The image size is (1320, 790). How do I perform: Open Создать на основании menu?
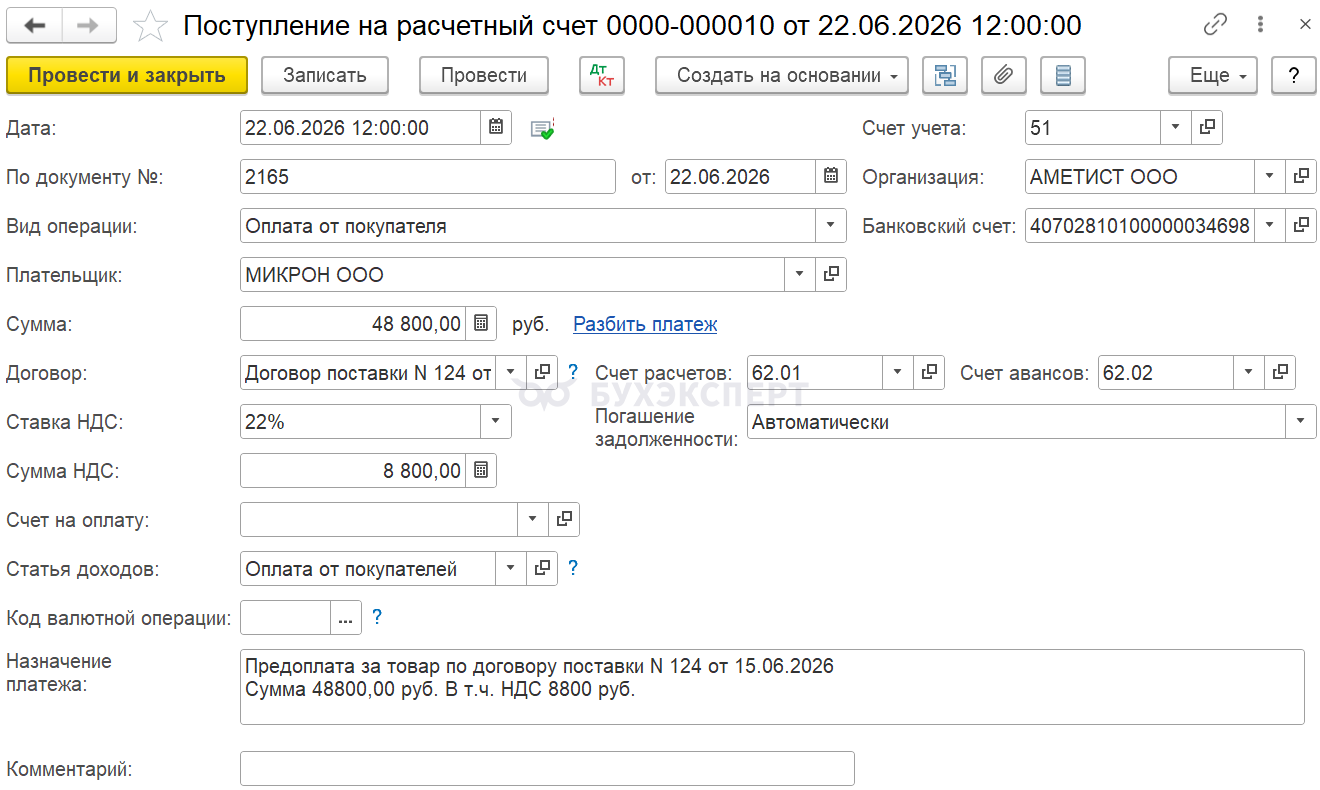(781, 75)
